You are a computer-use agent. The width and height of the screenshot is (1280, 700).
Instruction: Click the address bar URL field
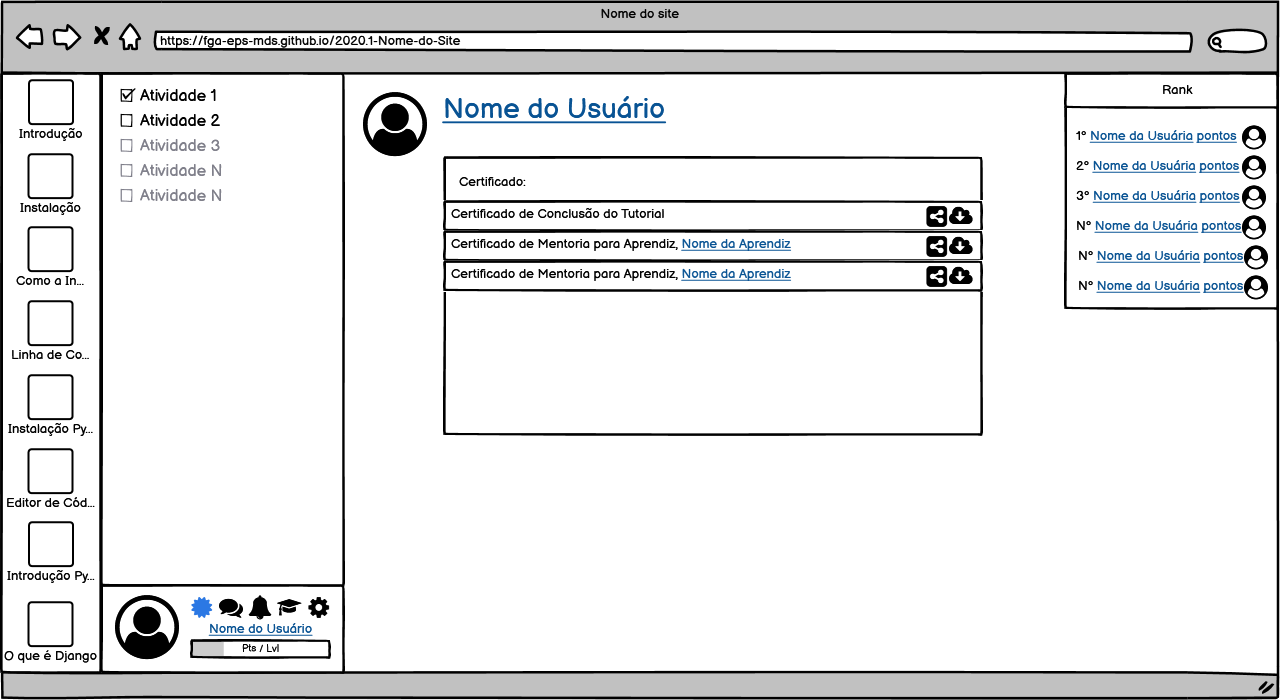[673, 42]
